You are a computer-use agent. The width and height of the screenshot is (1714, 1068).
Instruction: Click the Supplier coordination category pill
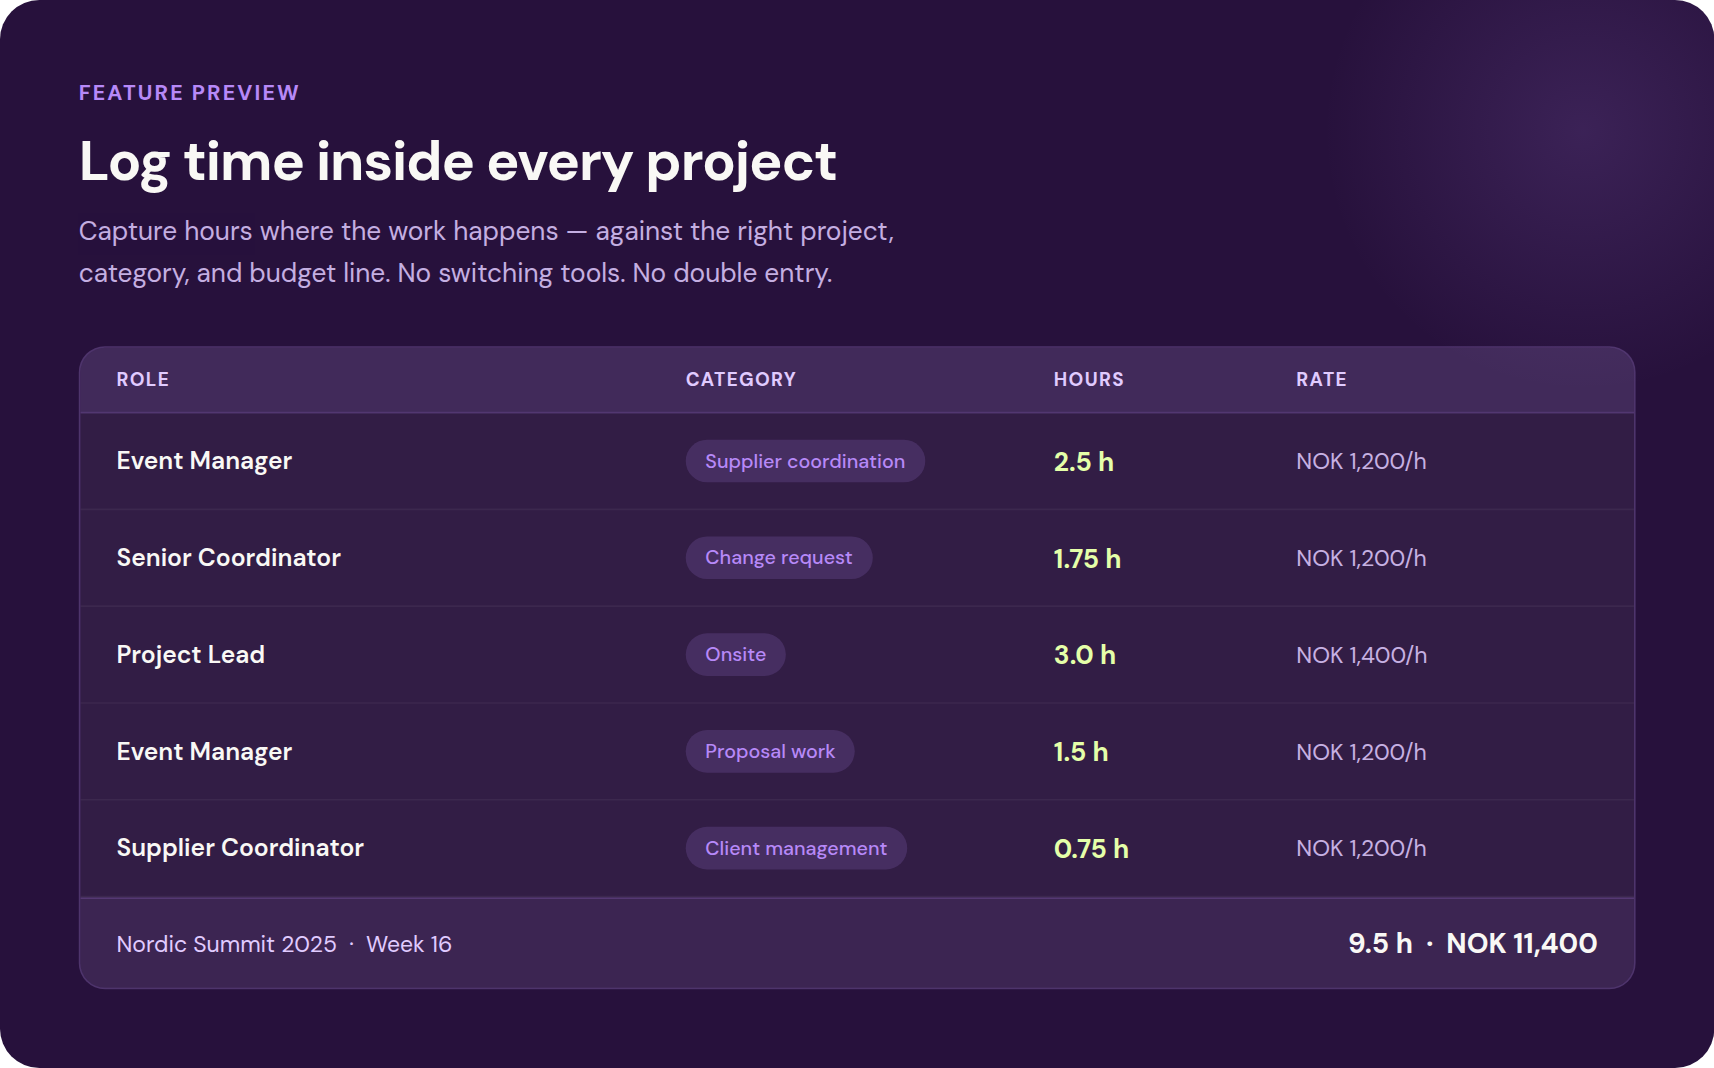pos(804,461)
